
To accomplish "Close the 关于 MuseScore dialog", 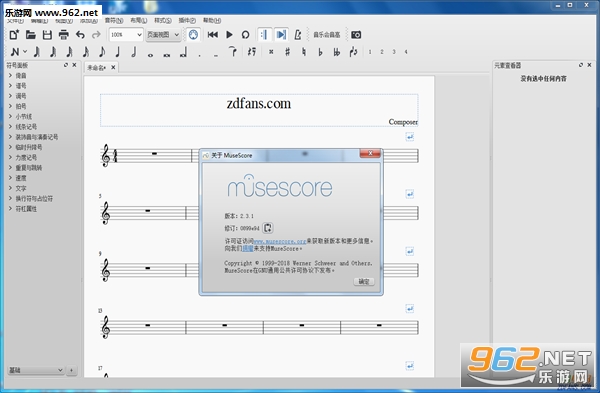I will tap(370, 153).
